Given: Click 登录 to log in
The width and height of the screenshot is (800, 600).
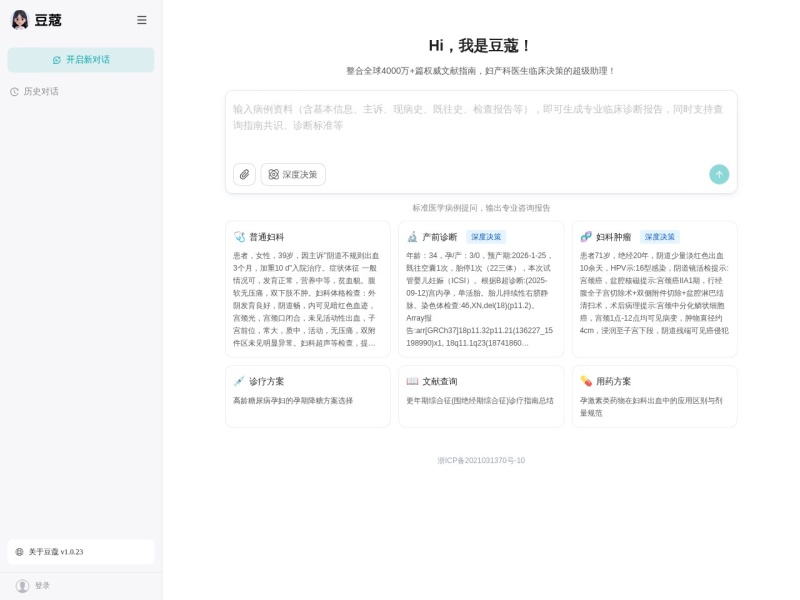Looking at the screenshot, I should [42, 586].
